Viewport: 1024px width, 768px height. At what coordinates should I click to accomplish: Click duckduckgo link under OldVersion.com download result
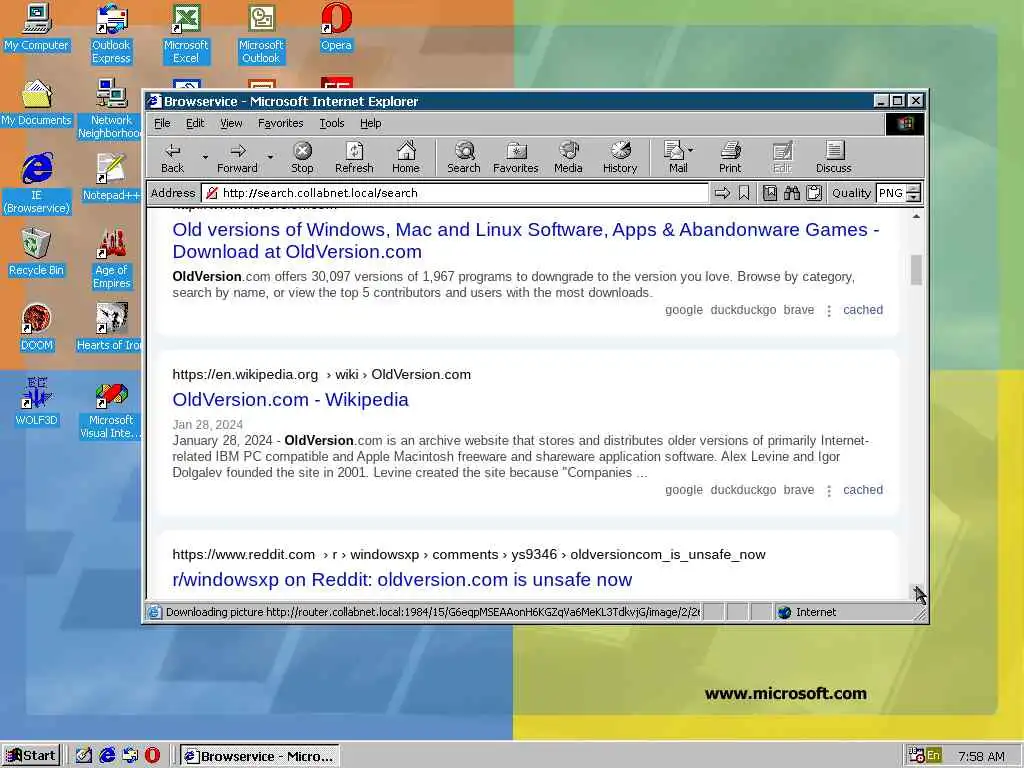pyautogui.click(x=743, y=310)
